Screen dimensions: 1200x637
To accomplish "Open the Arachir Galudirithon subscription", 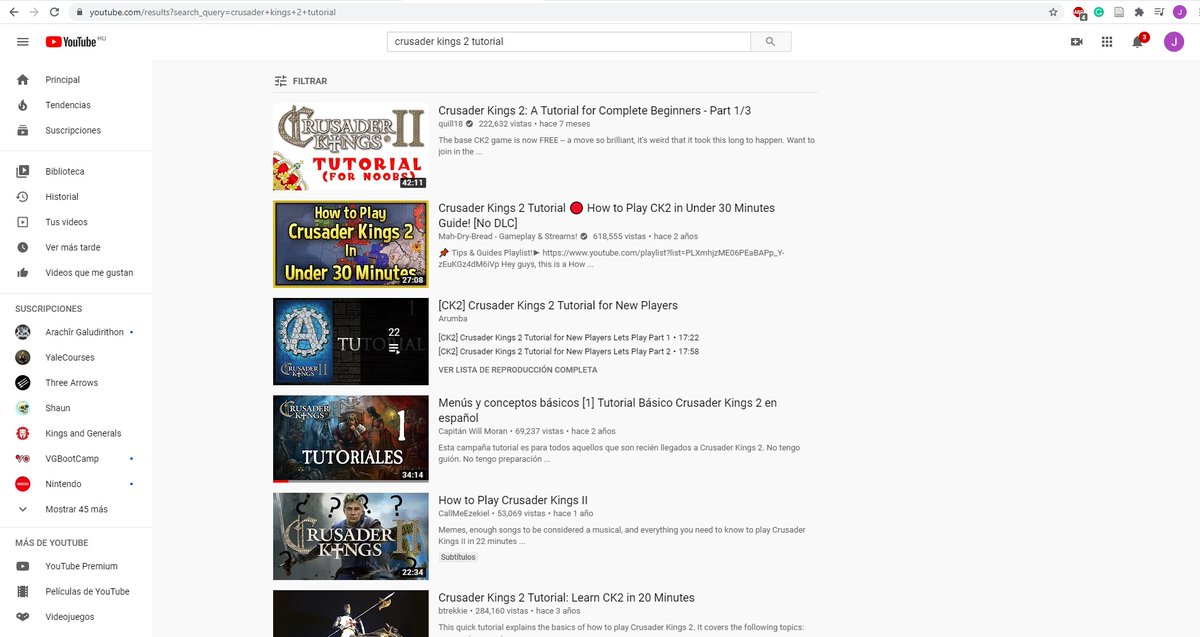I will (x=75, y=332).
